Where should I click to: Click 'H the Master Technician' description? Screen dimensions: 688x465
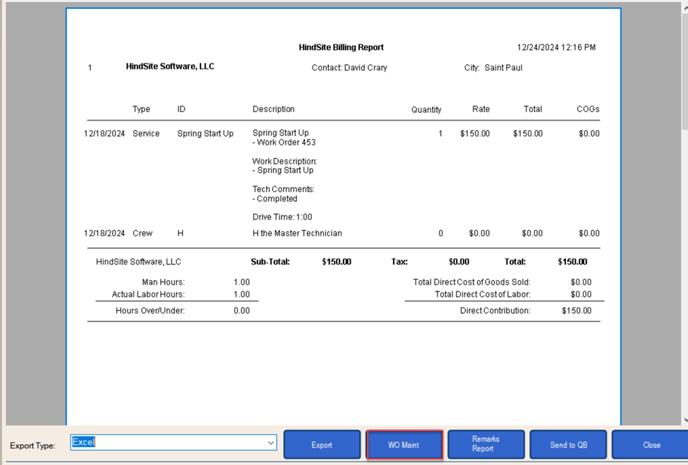[297, 233]
